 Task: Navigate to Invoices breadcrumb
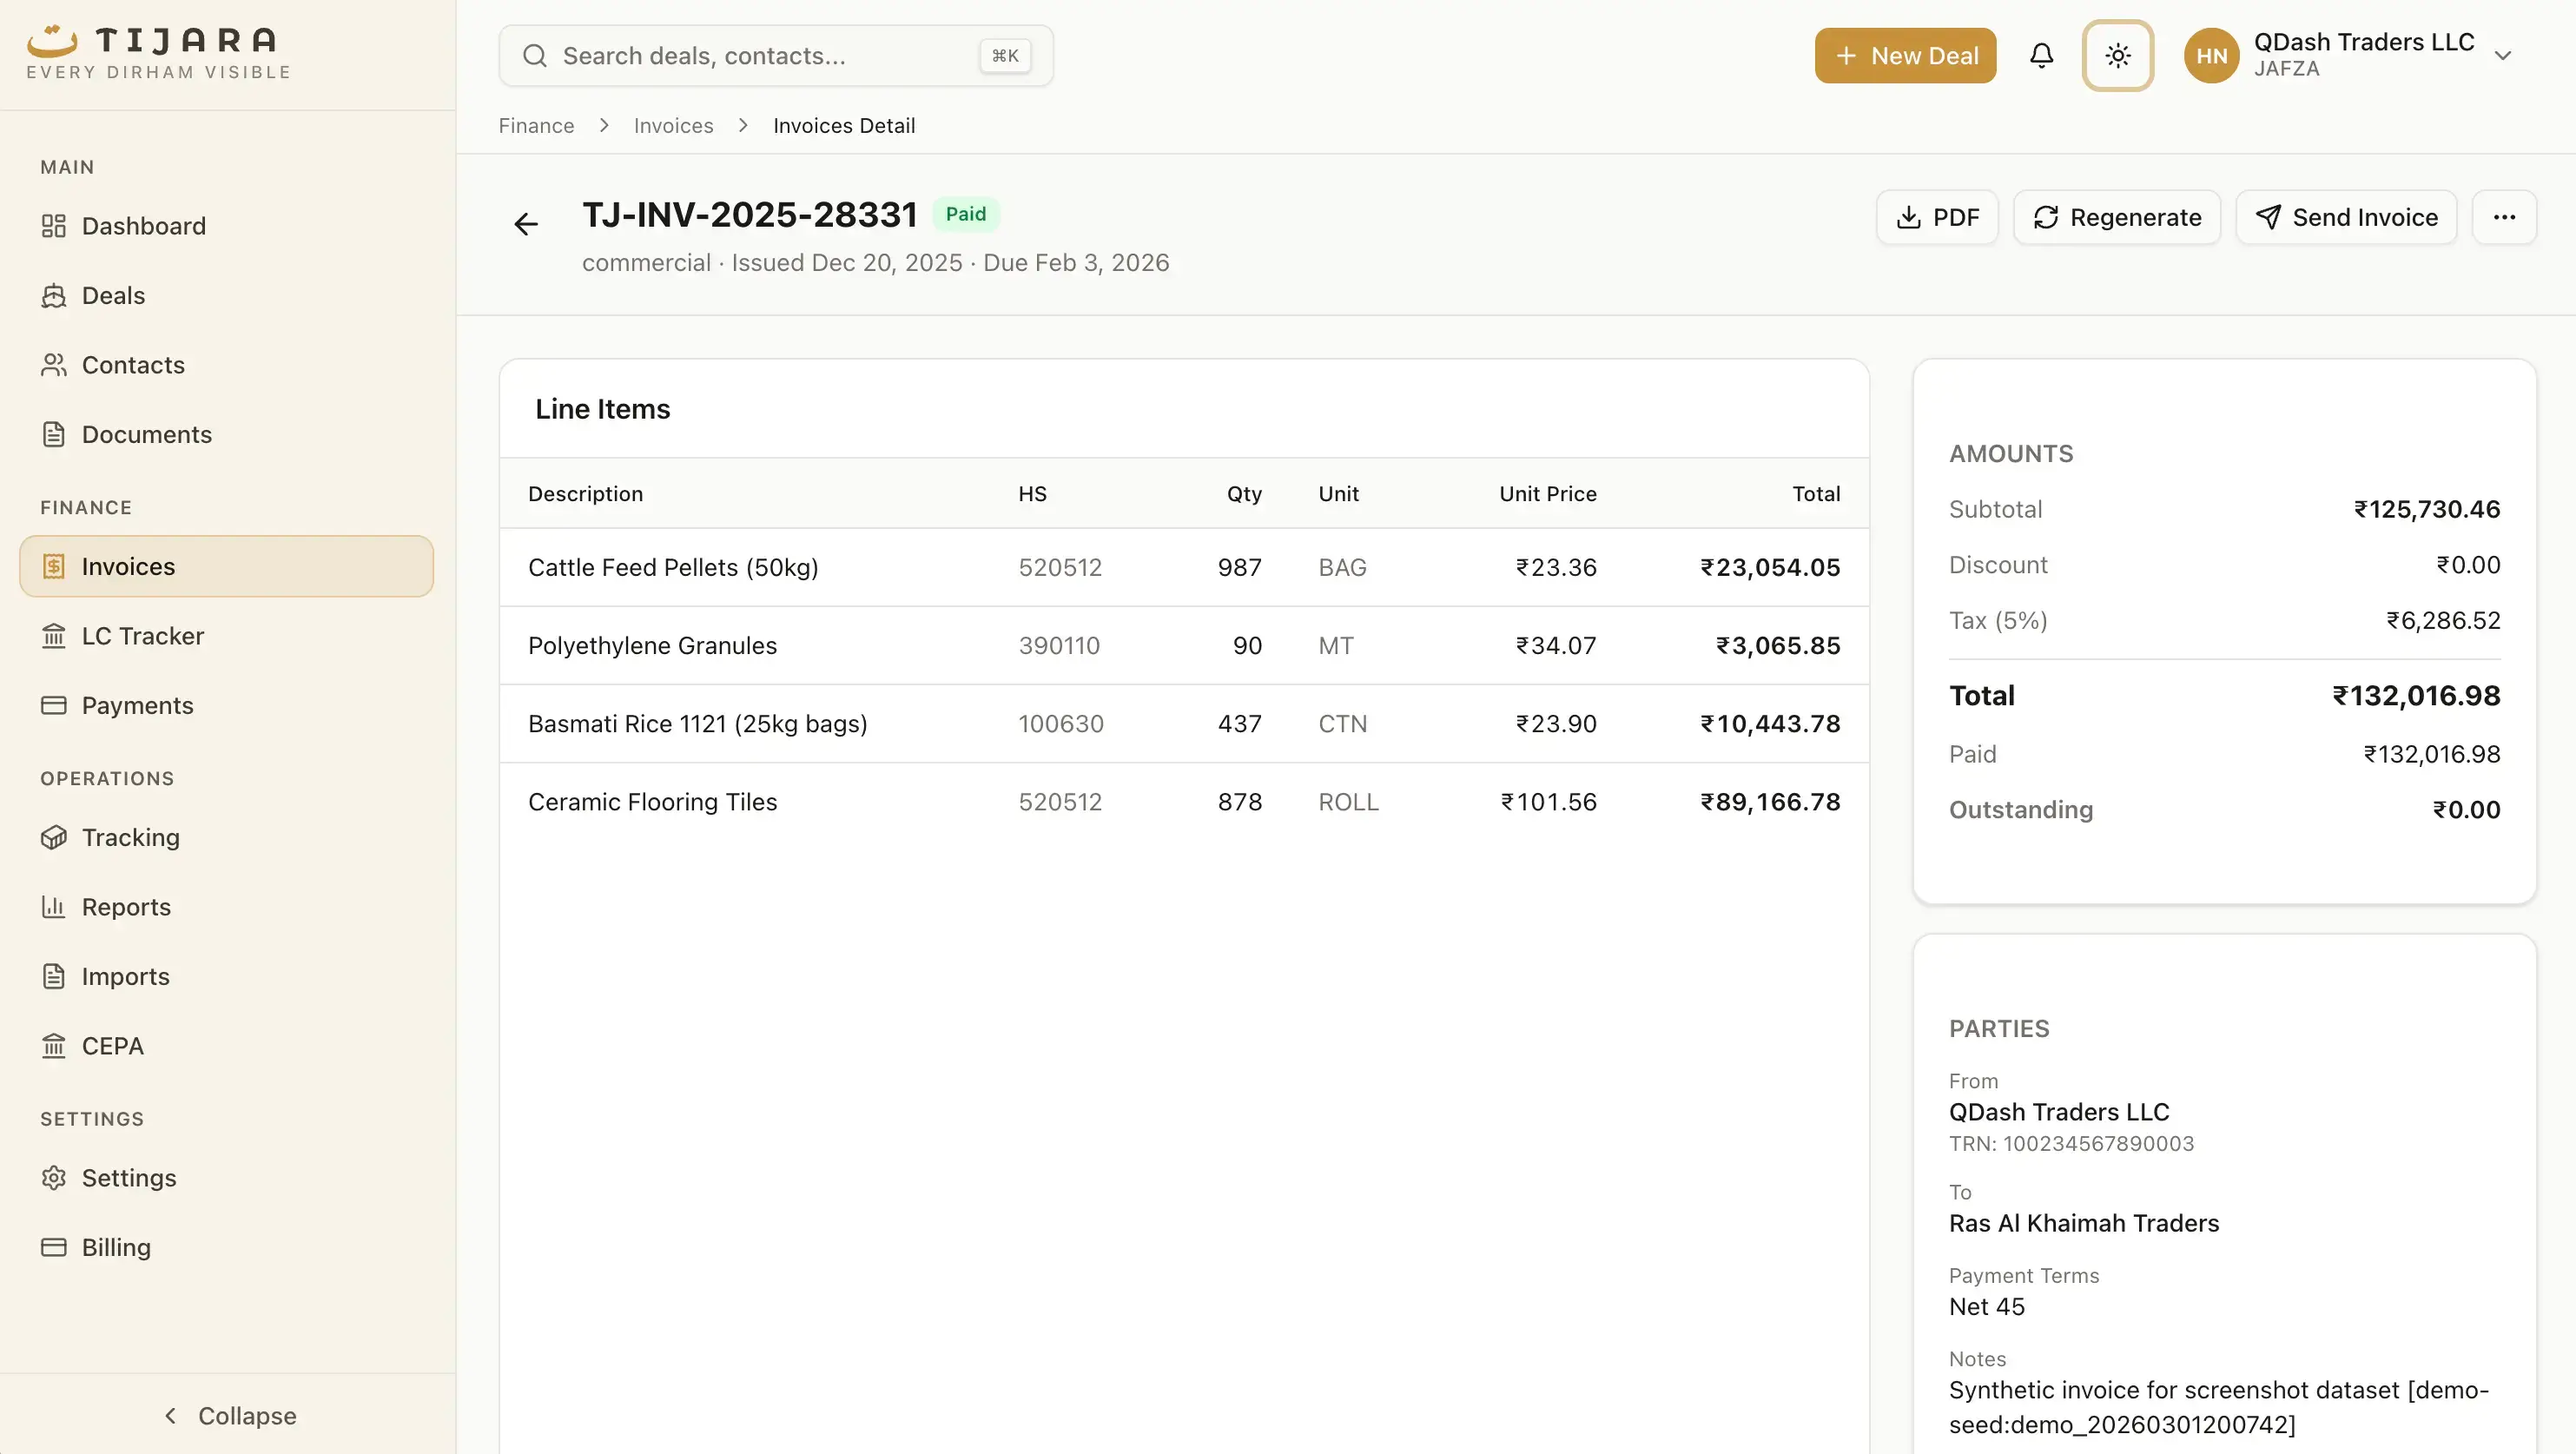[x=672, y=125]
